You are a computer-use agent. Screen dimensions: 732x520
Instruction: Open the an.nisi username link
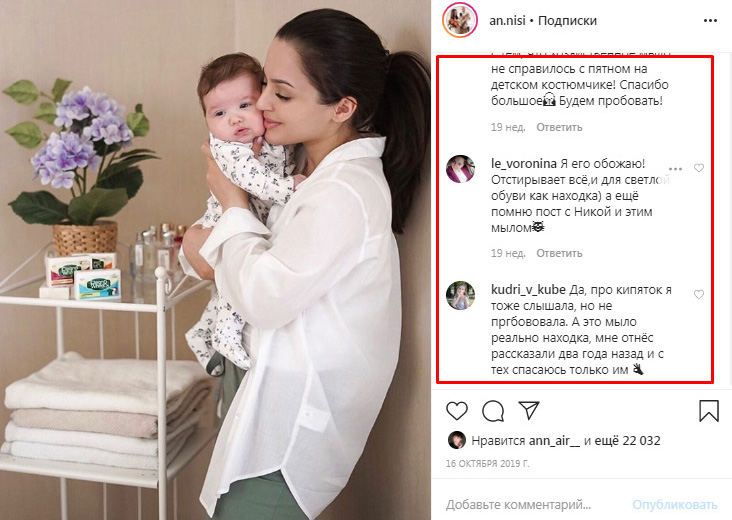tap(507, 21)
